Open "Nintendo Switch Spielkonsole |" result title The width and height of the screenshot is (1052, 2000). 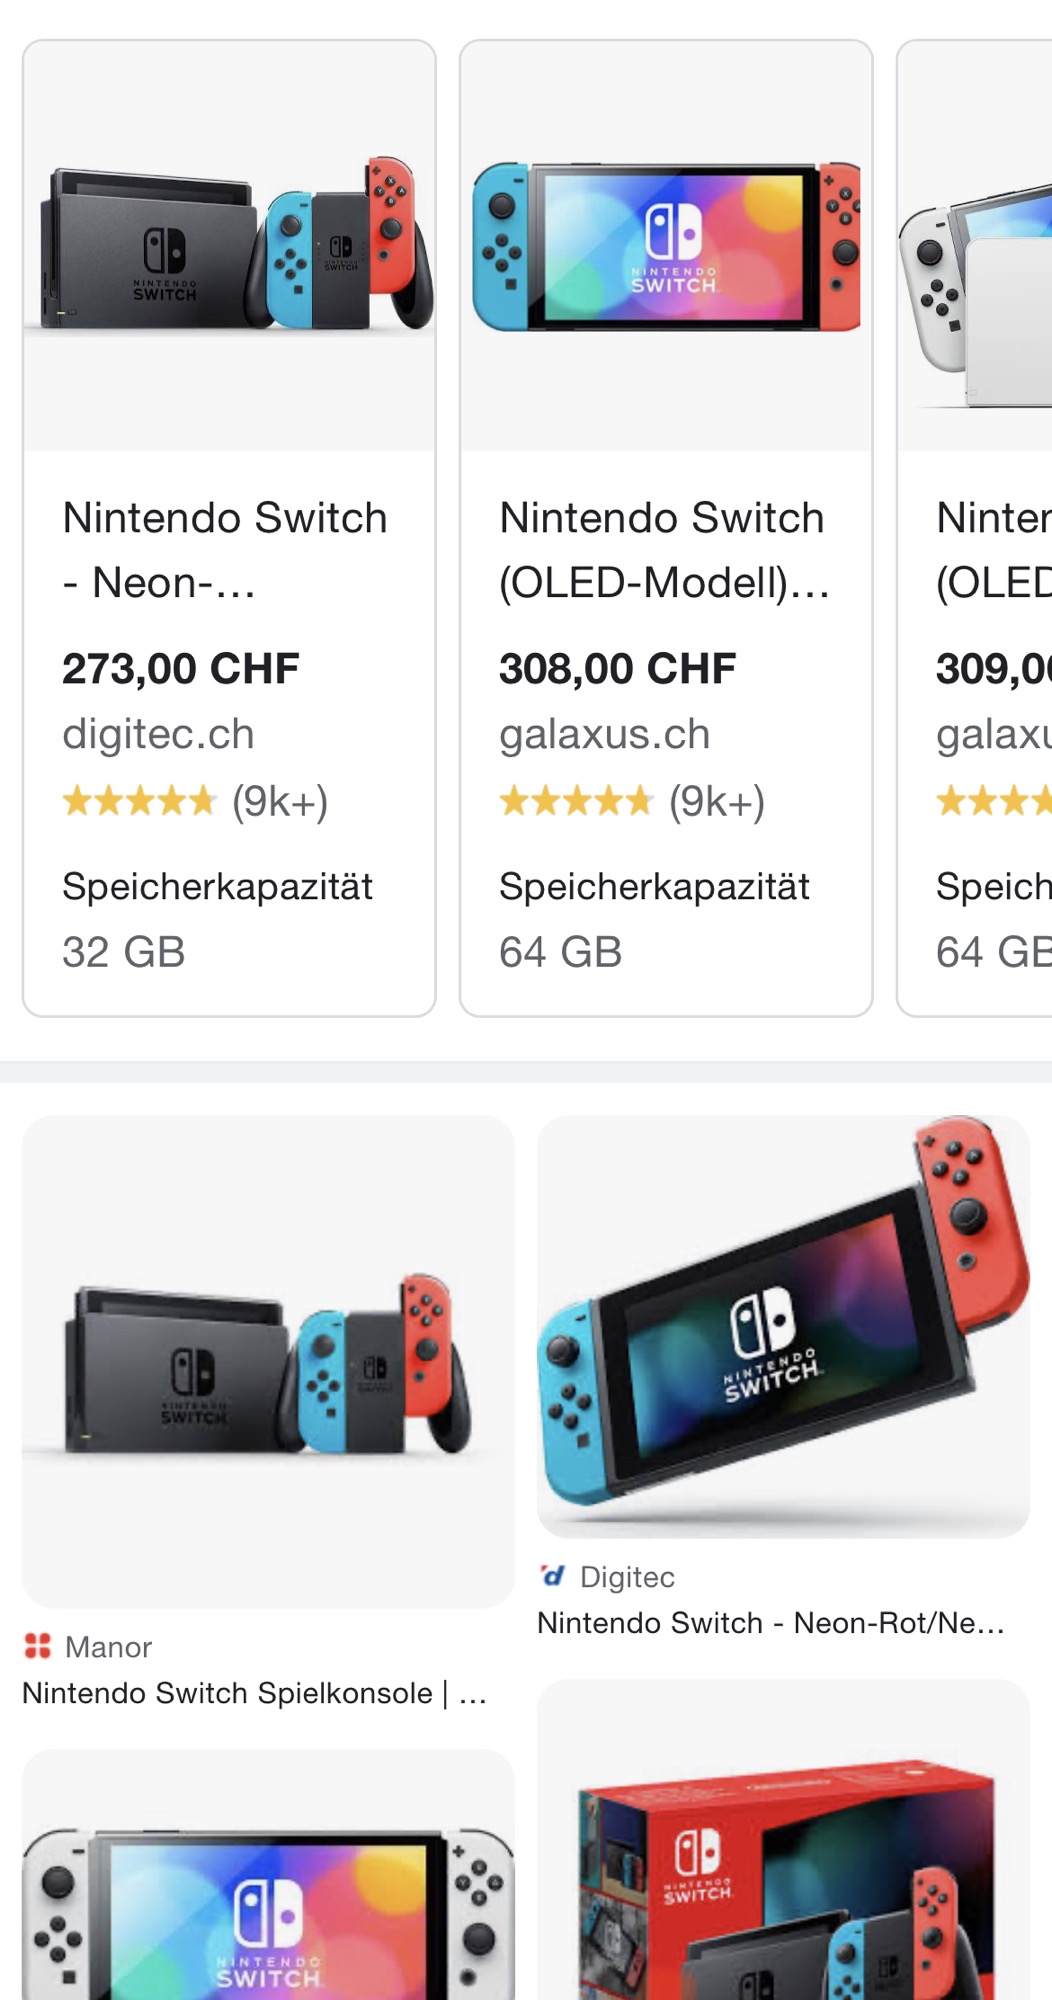(254, 1693)
